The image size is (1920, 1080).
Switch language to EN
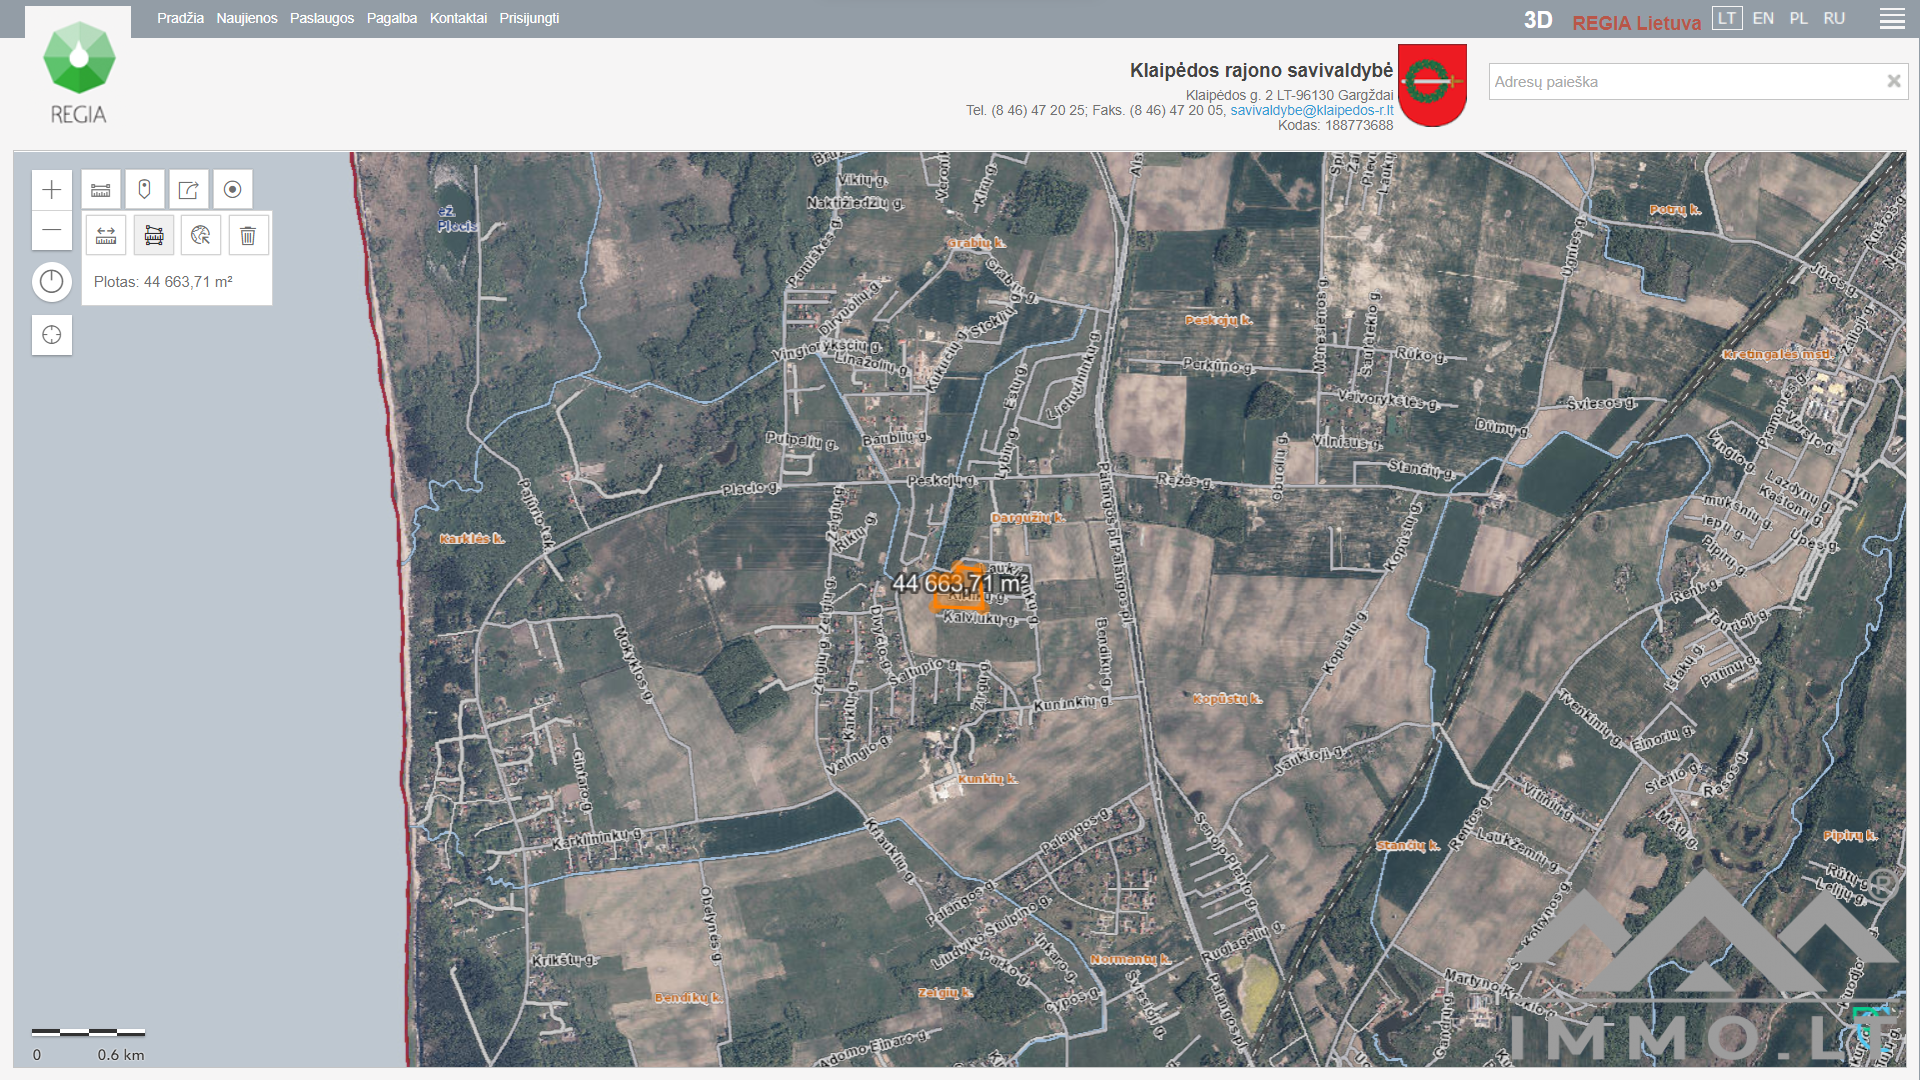pos(1763,18)
